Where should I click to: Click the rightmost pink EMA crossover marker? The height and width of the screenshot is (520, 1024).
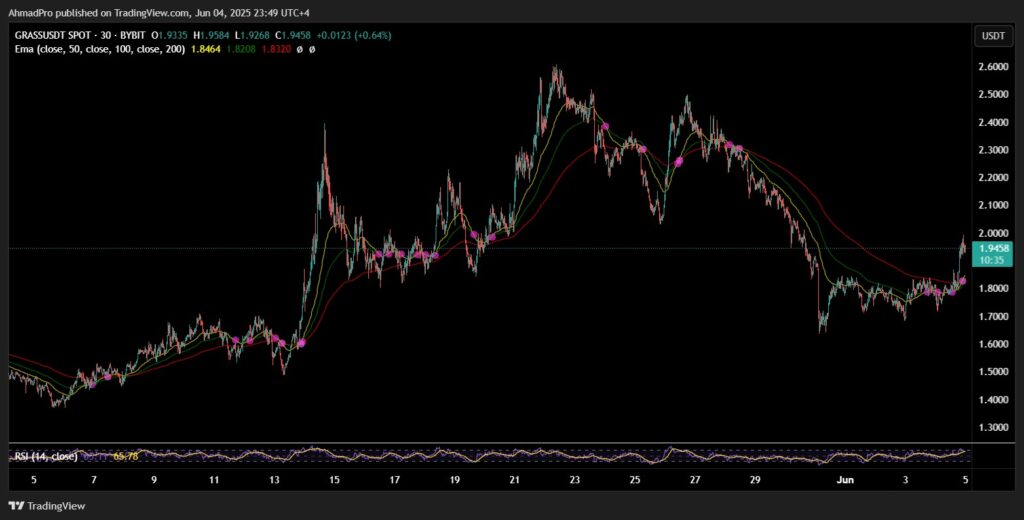click(963, 280)
